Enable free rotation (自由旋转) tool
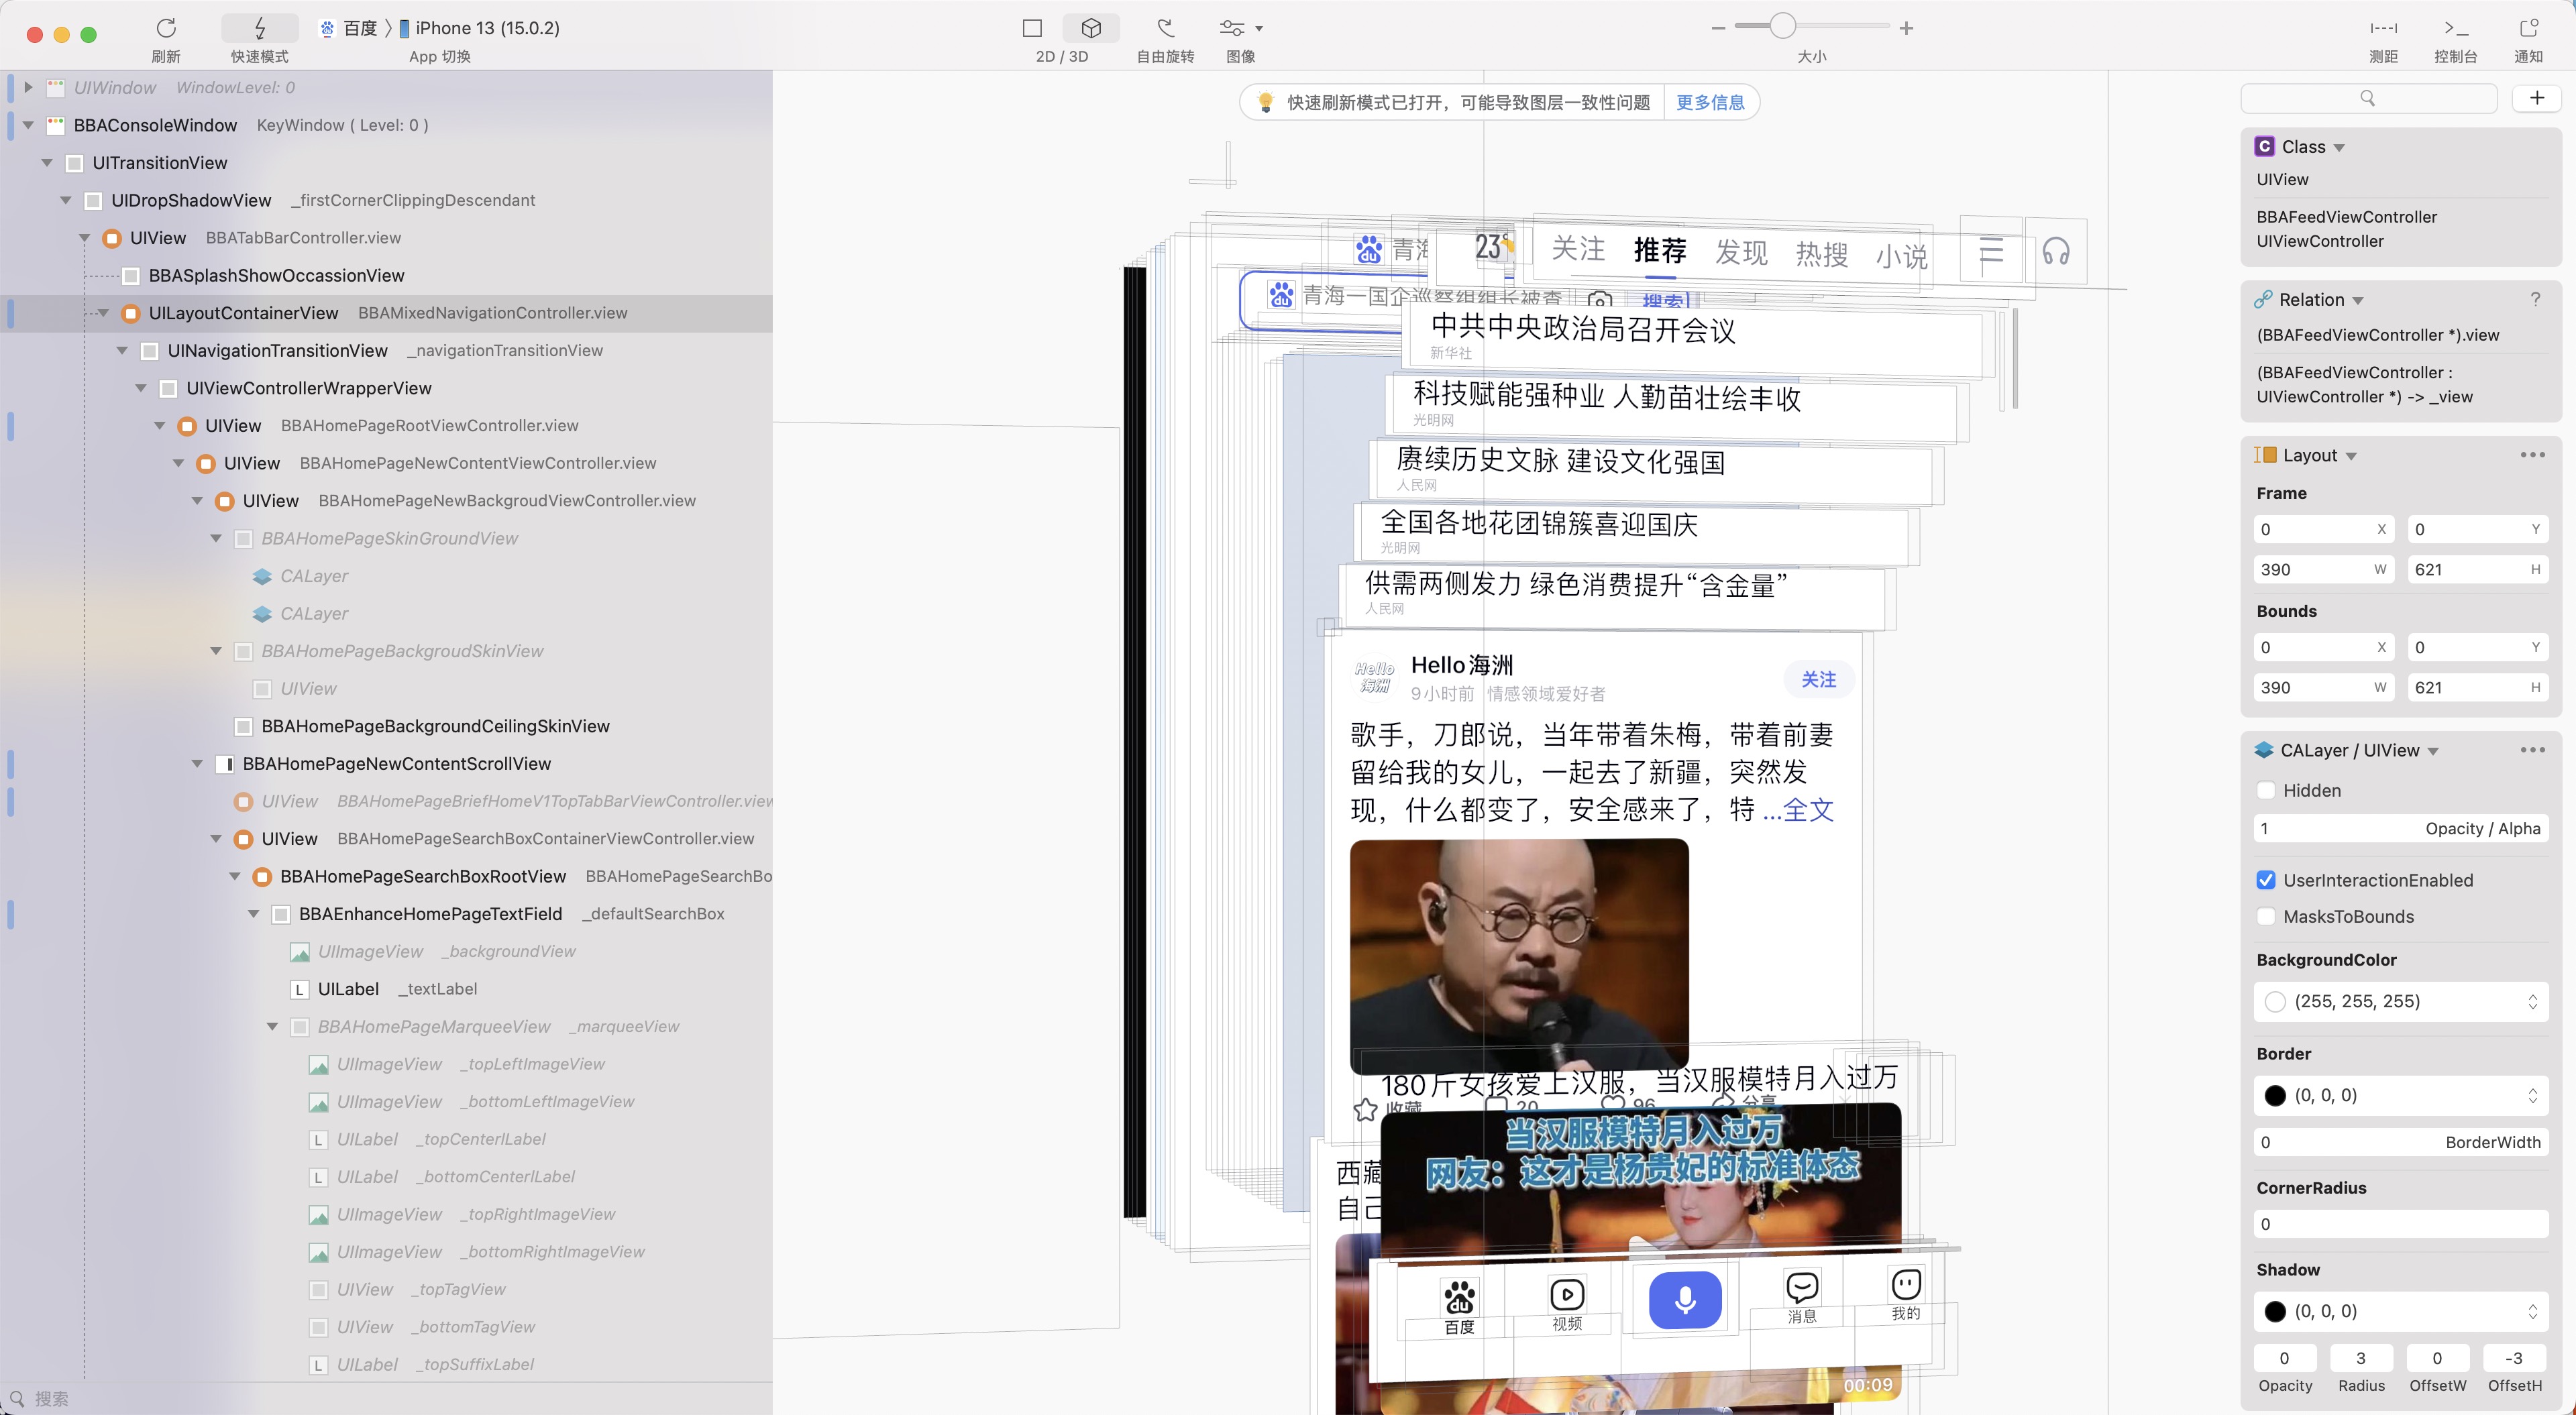2576x1415 pixels. click(1165, 28)
